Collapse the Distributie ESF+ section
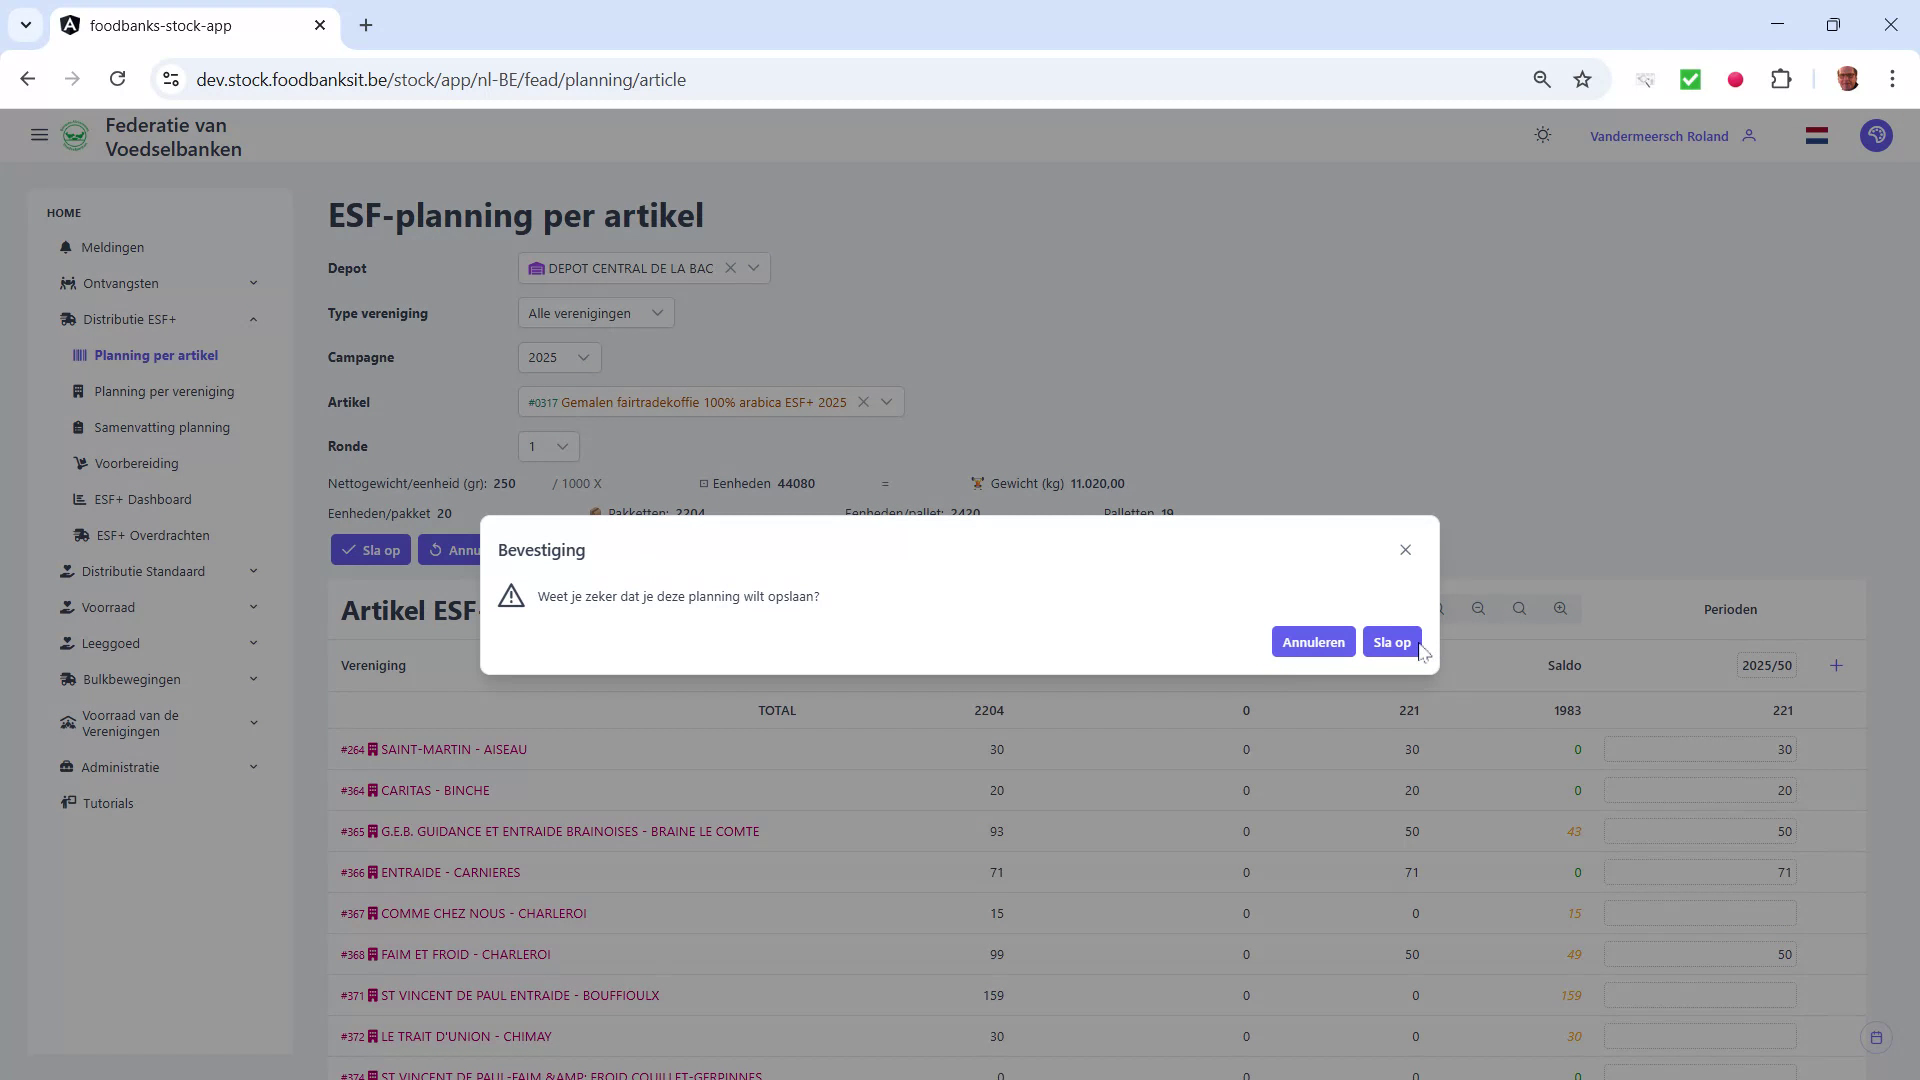The width and height of the screenshot is (1920, 1080). point(253,319)
